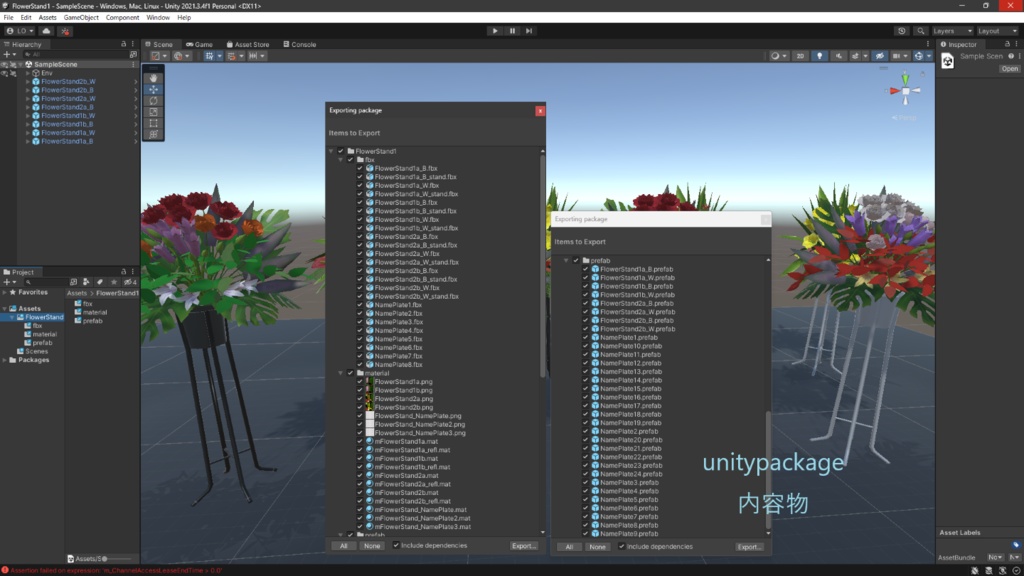Open the GameObject menu
The width and height of the screenshot is (1024, 576).
point(81,18)
